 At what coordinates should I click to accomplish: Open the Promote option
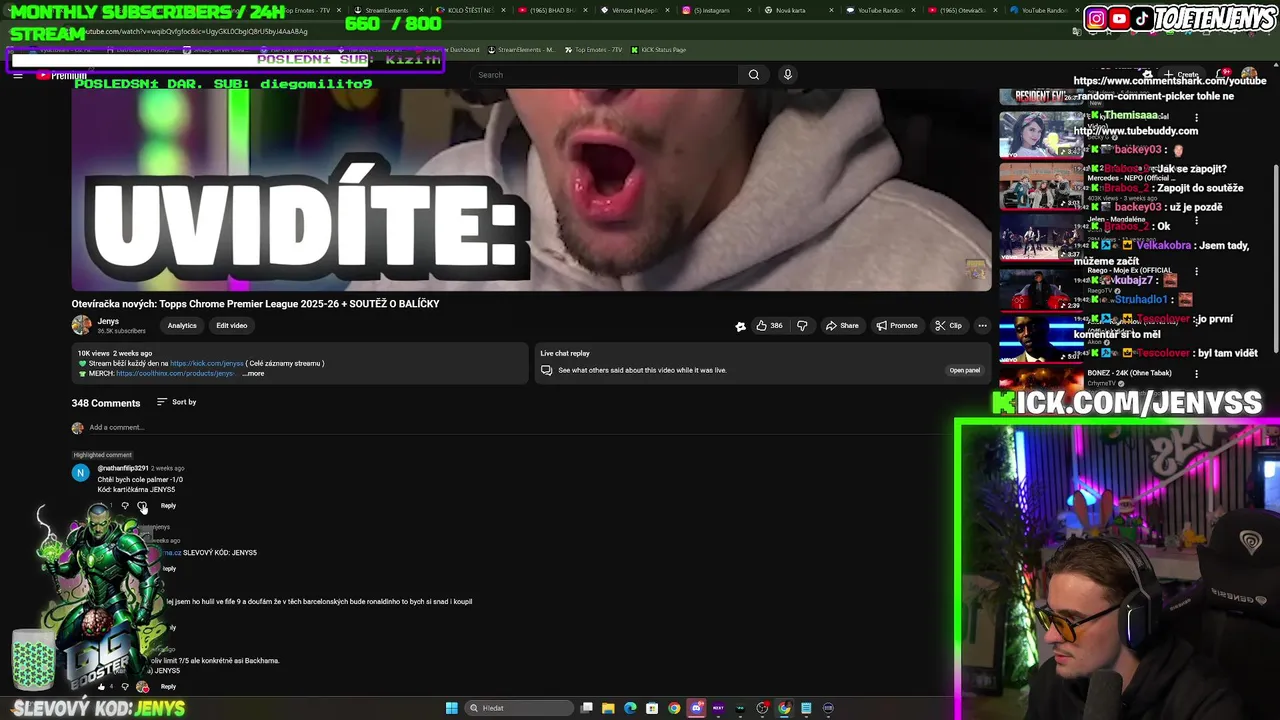tap(897, 325)
